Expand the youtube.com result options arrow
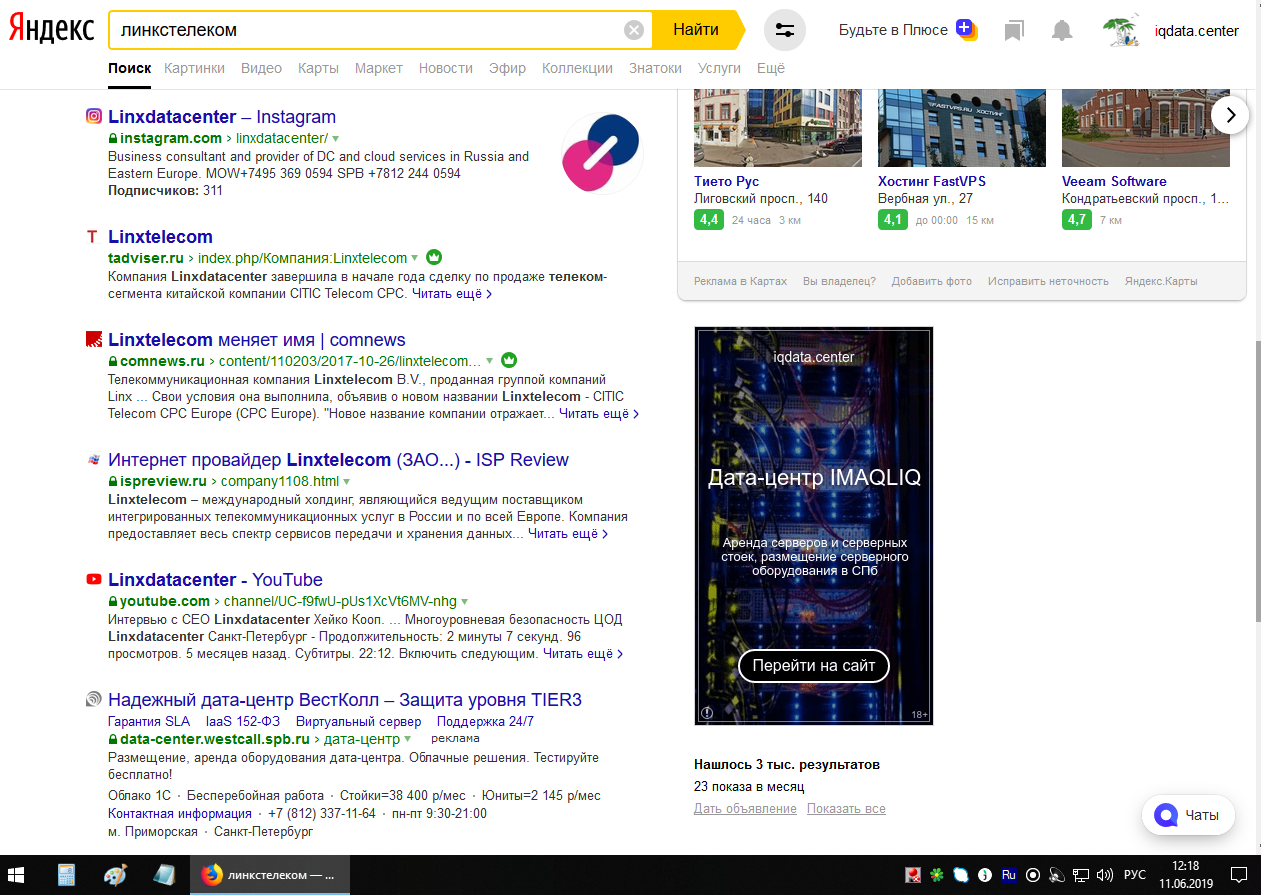Screen dimensions: 1261x895 [465, 602]
